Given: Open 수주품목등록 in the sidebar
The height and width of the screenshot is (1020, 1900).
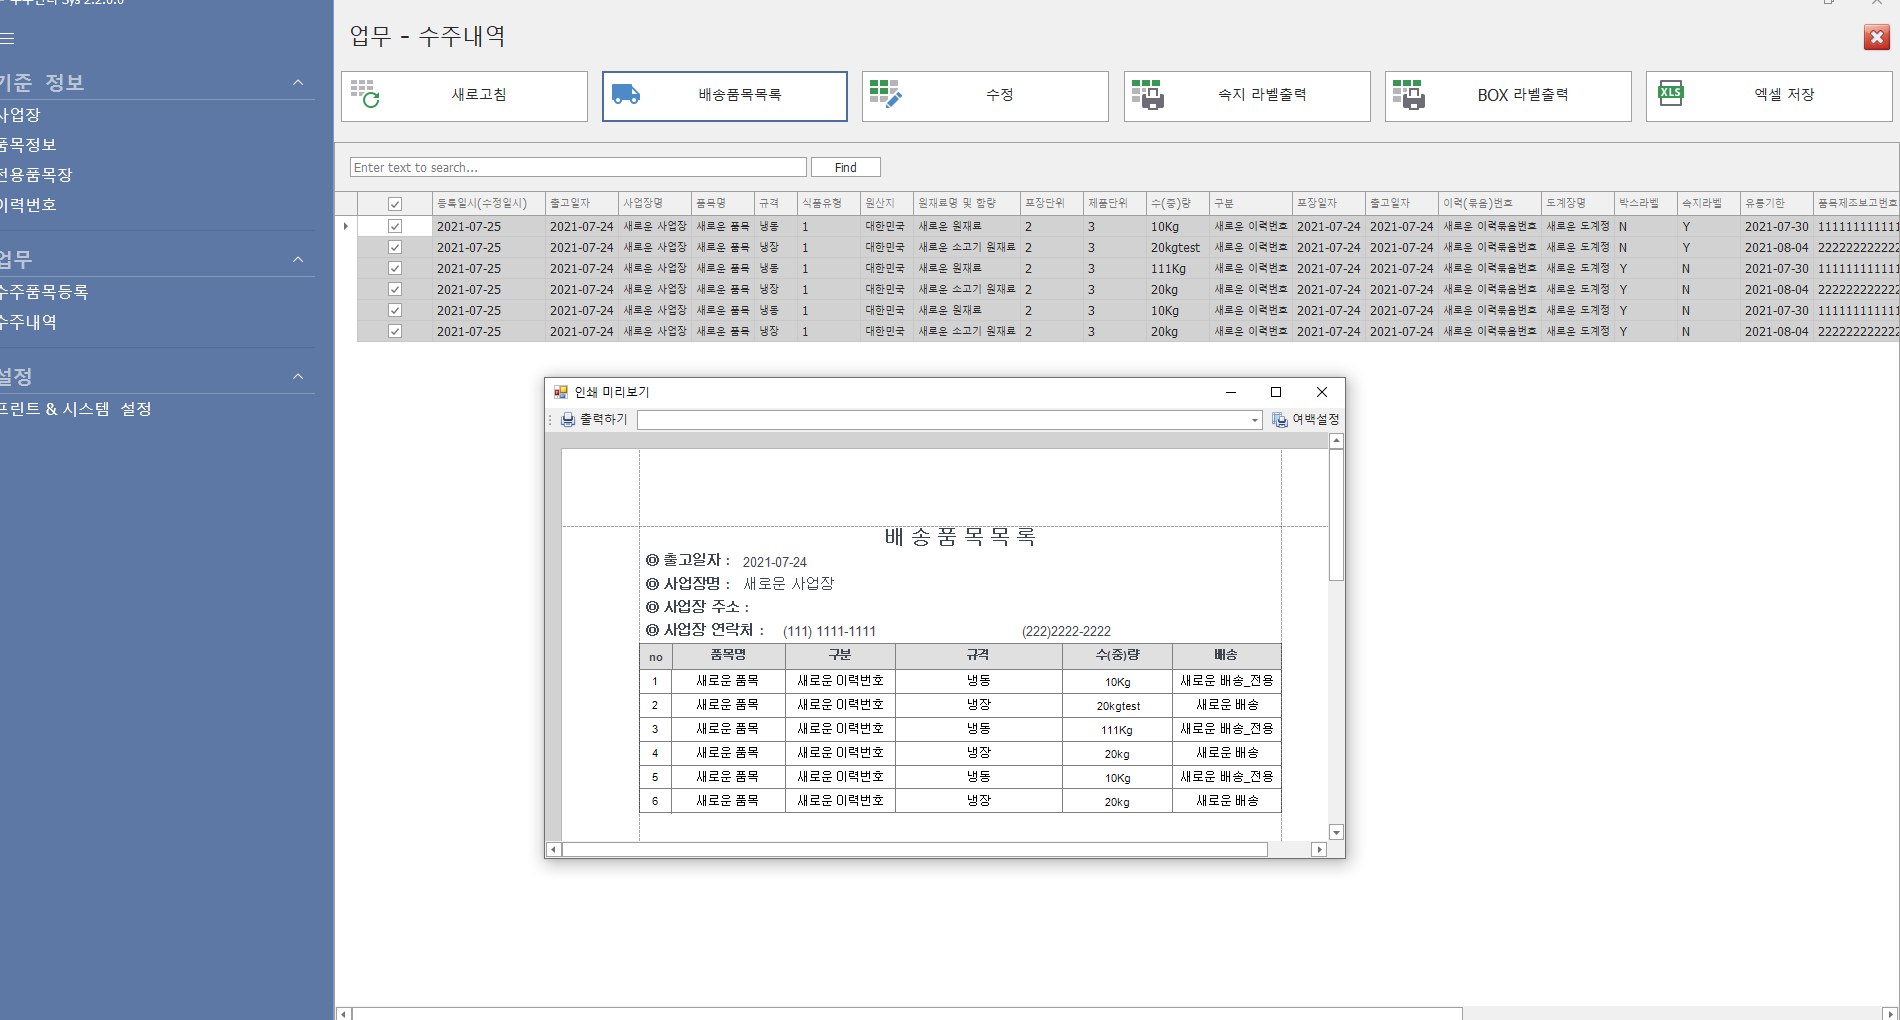Looking at the screenshot, I should (x=44, y=292).
